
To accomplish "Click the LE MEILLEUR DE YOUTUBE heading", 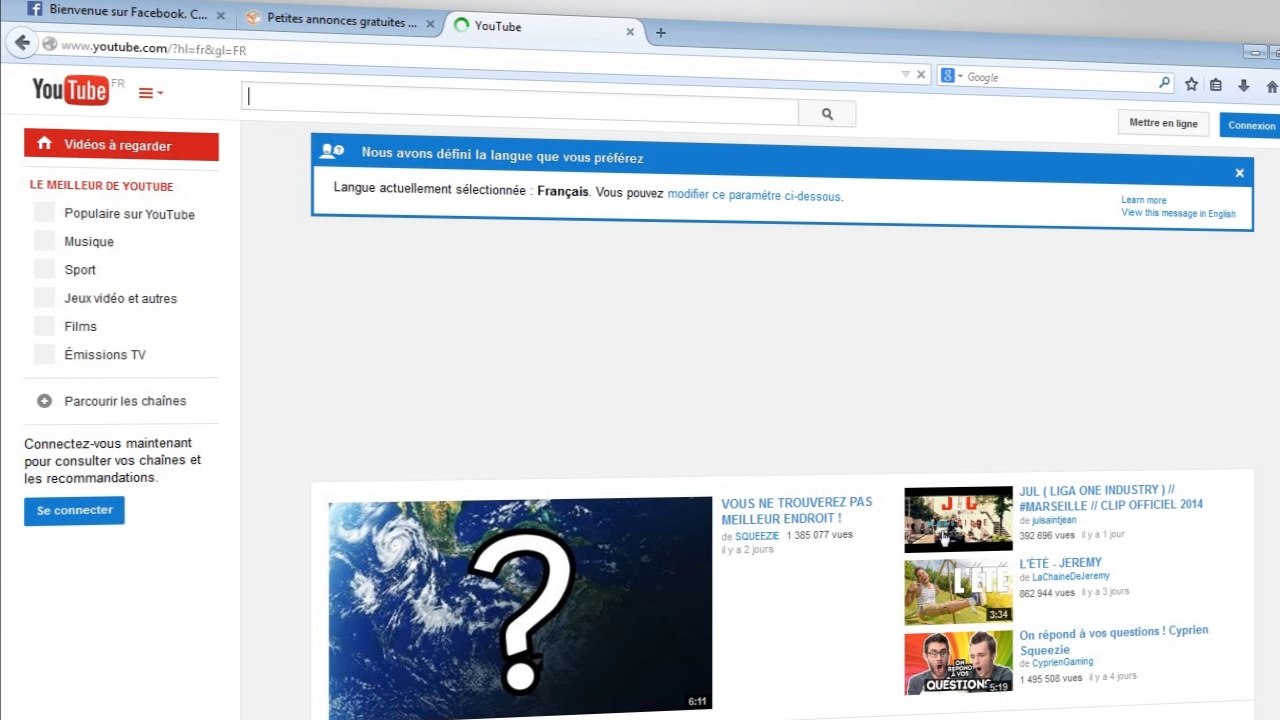I will point(101,186).
